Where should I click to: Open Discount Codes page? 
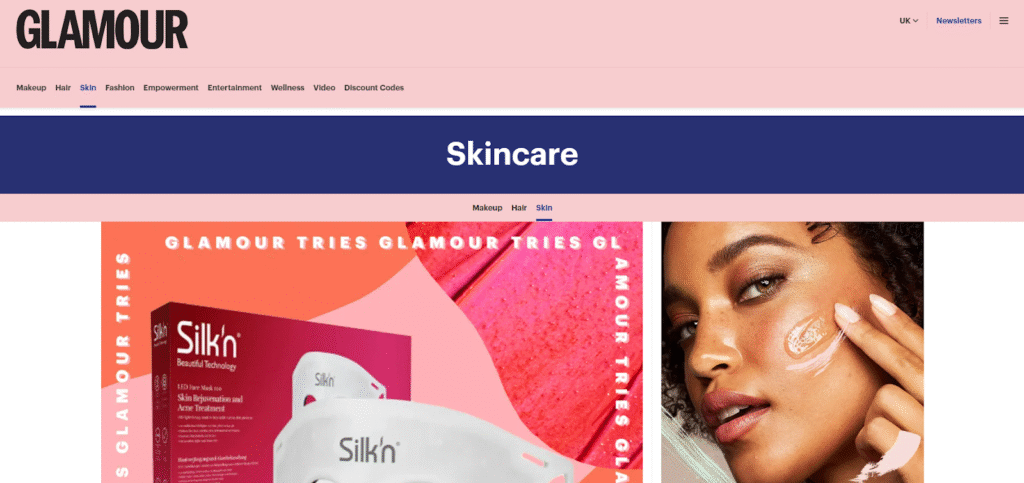click(x=374, y=87)
